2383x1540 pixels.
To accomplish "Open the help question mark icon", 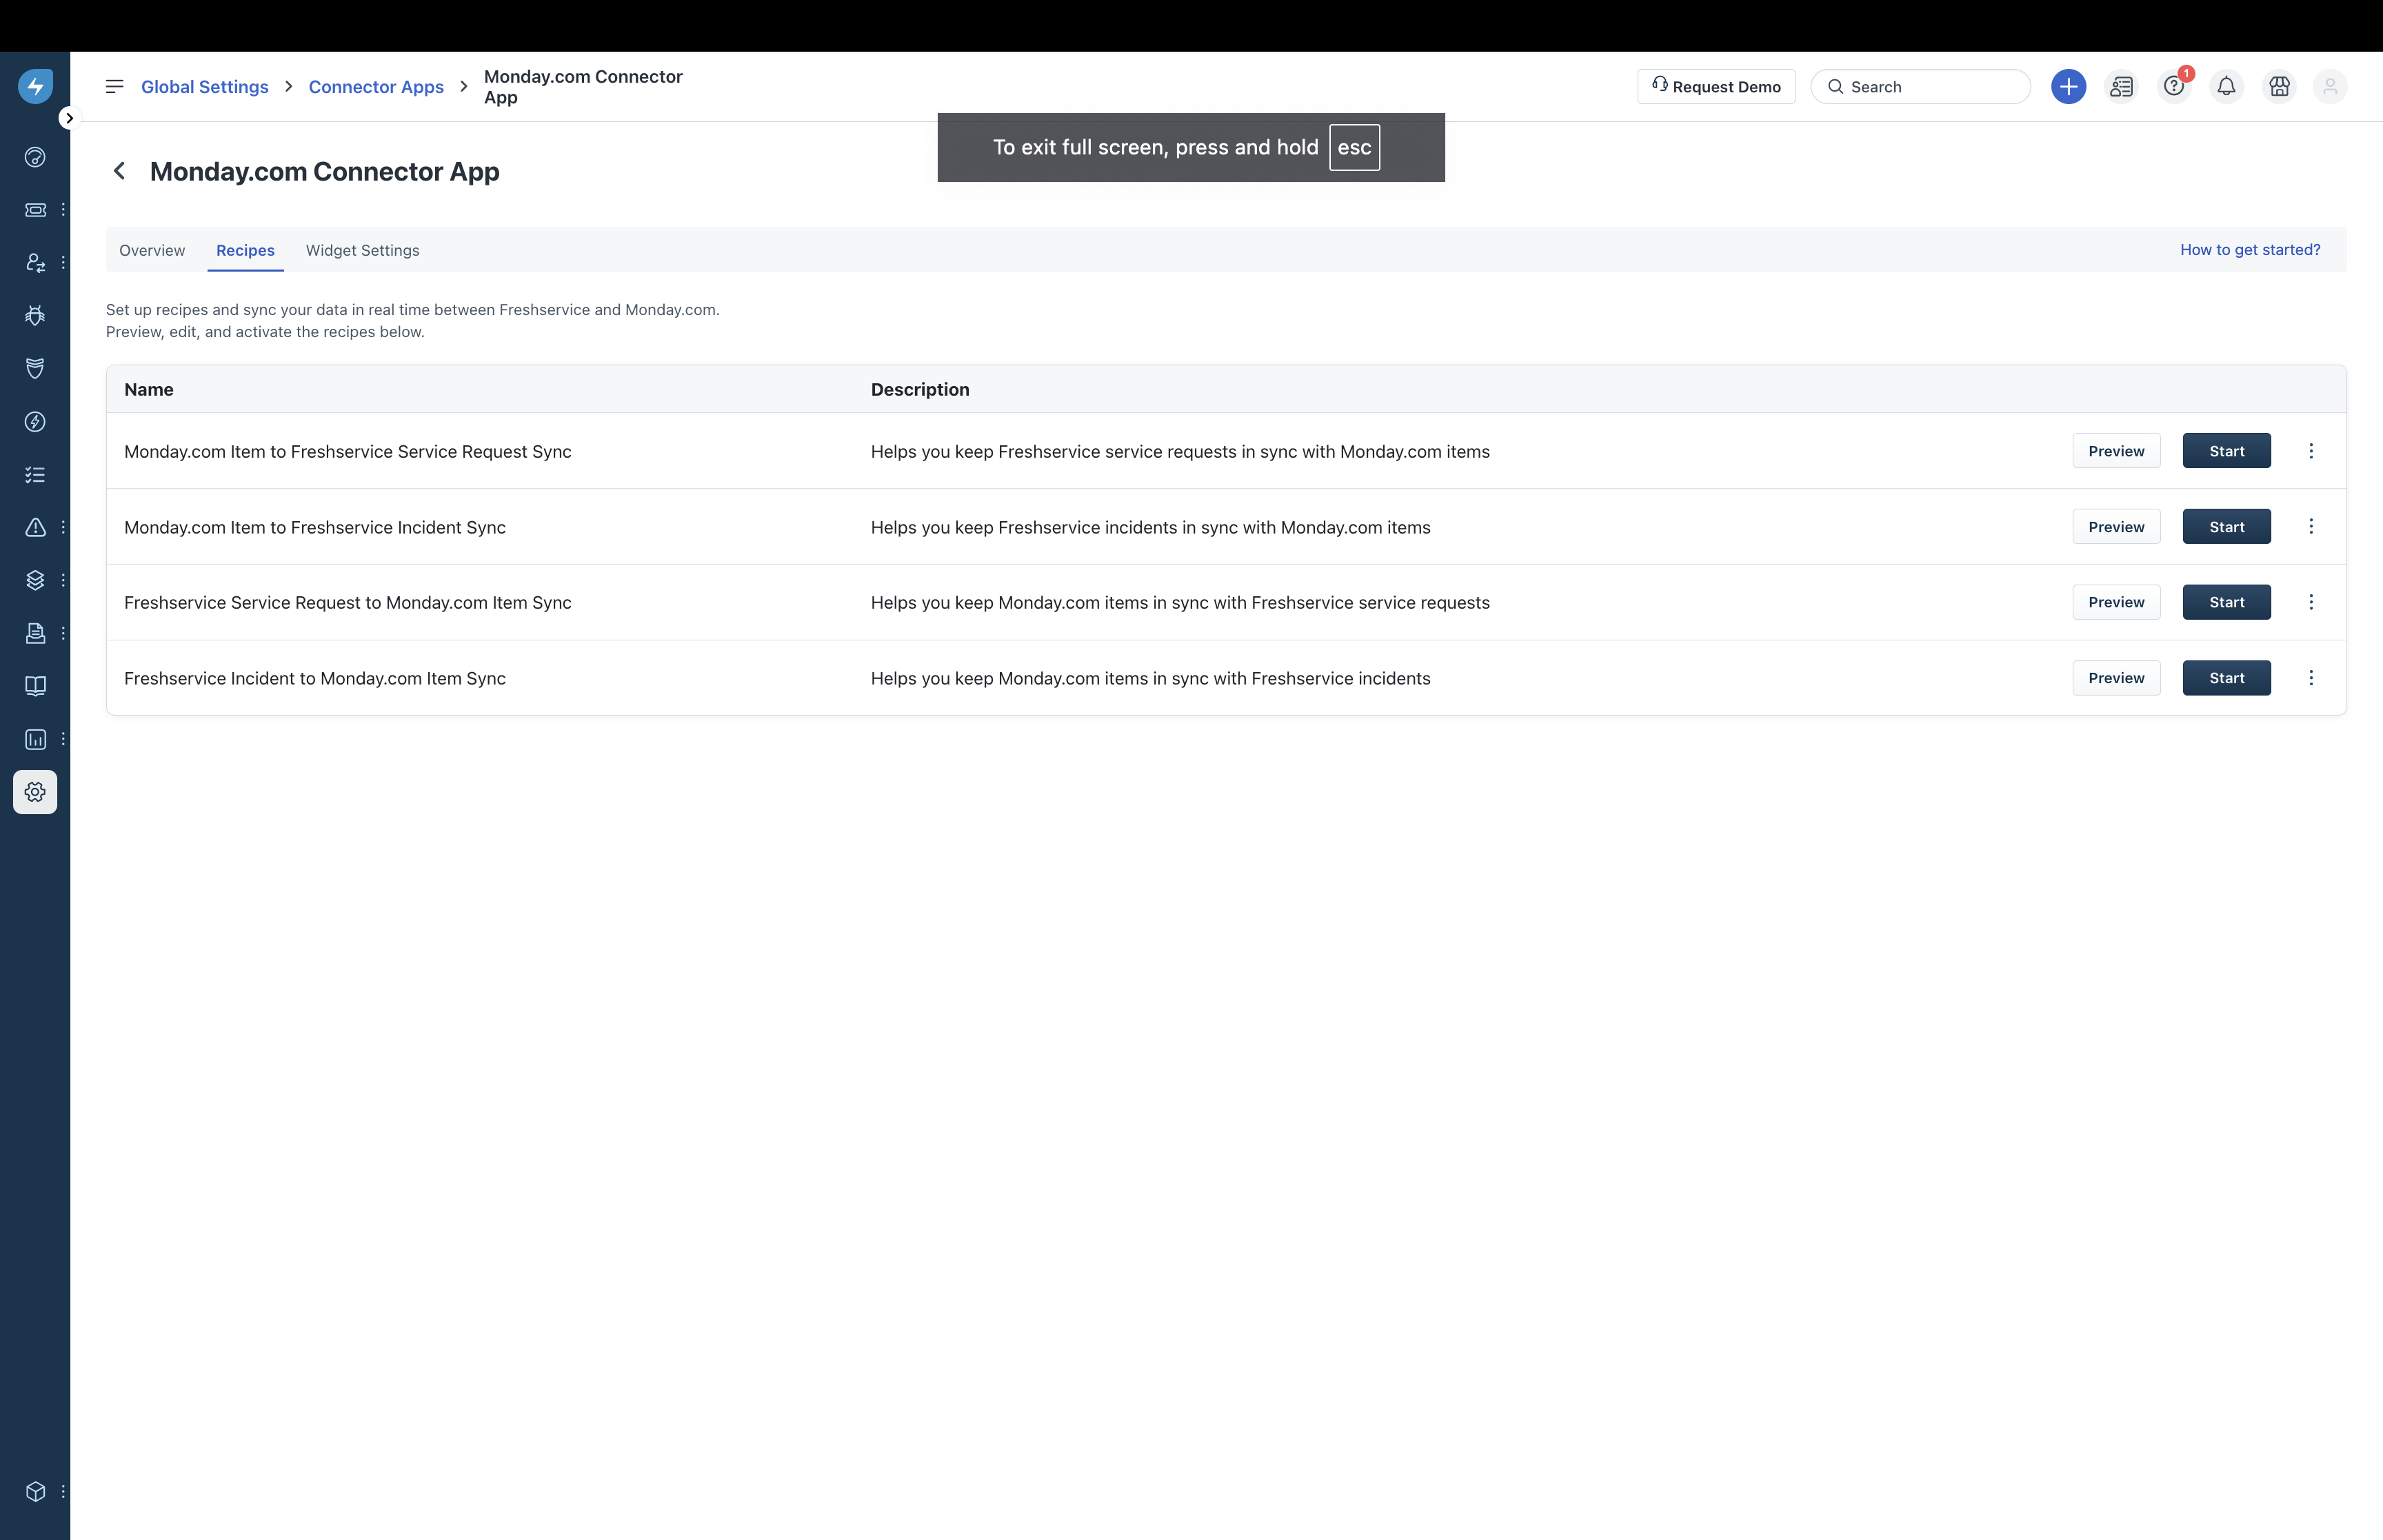I will [2173, 87].
